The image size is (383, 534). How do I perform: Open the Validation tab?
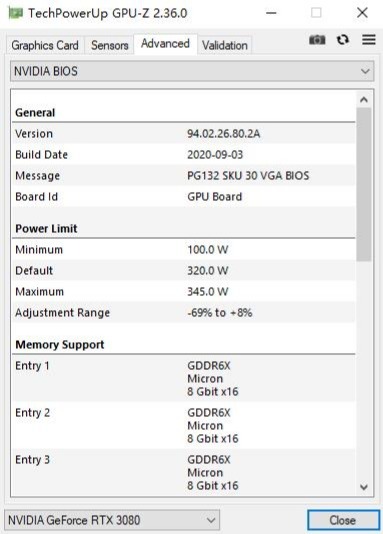pos(225,45)
